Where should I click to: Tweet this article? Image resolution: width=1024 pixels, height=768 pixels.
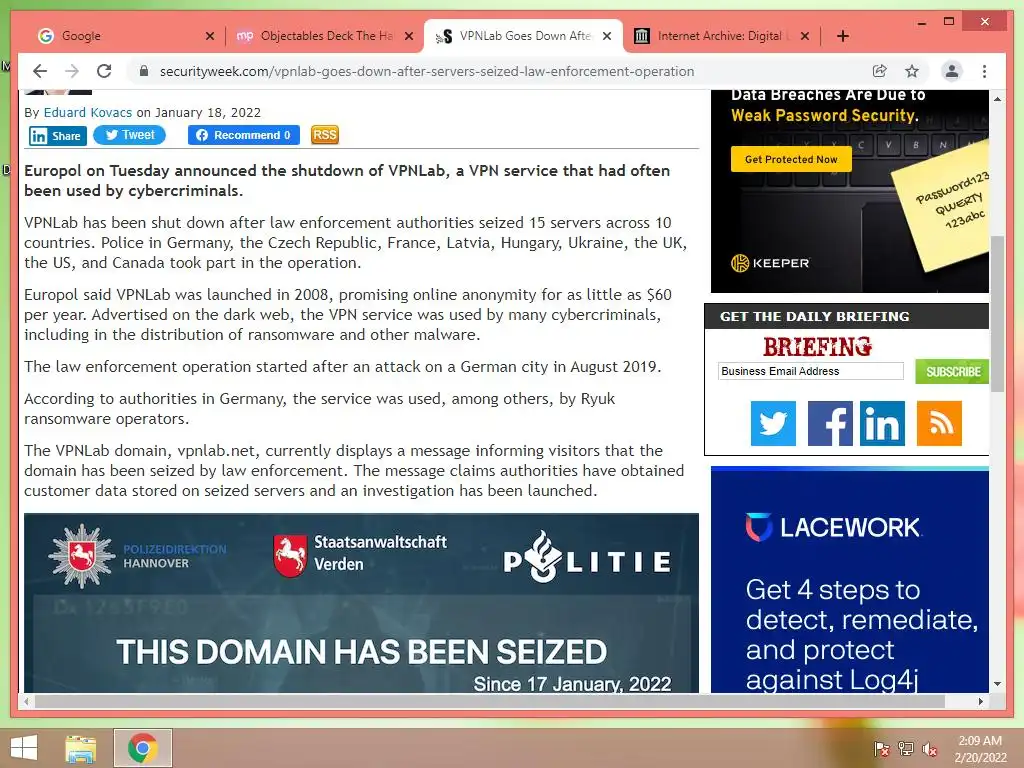pos(129,135)
